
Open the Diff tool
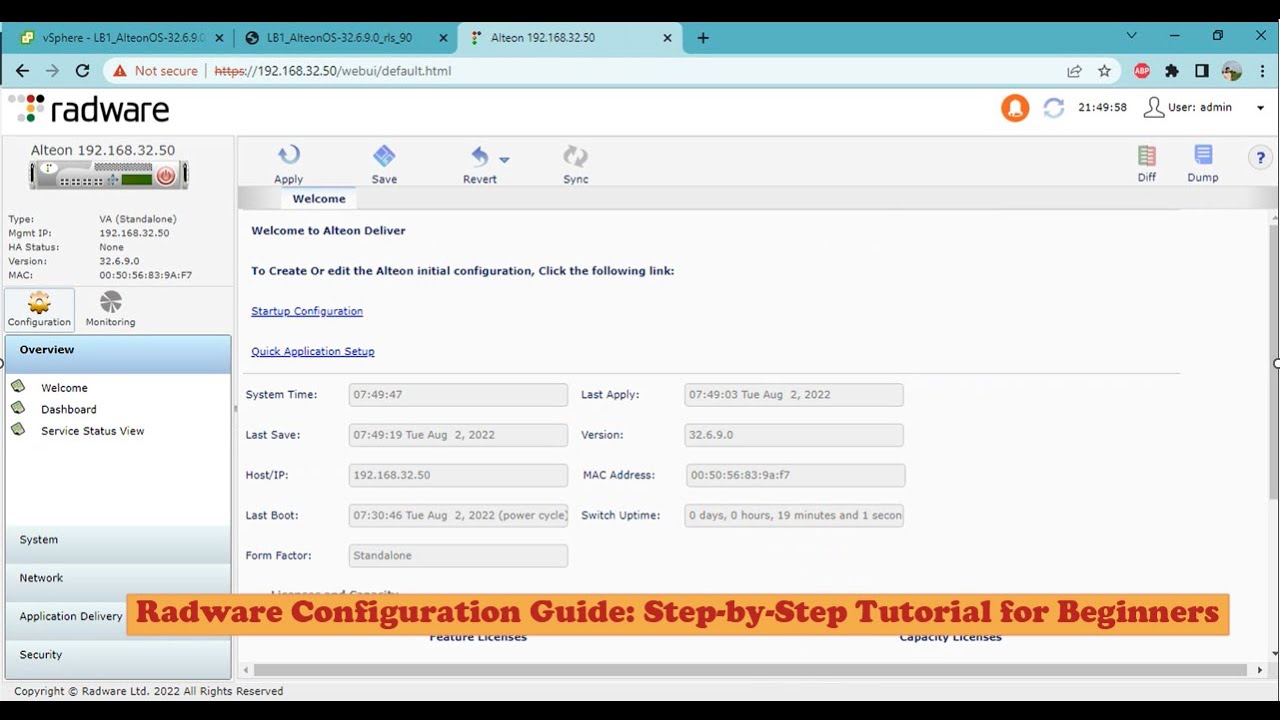pyautogui.click(x=1147, y=155)
